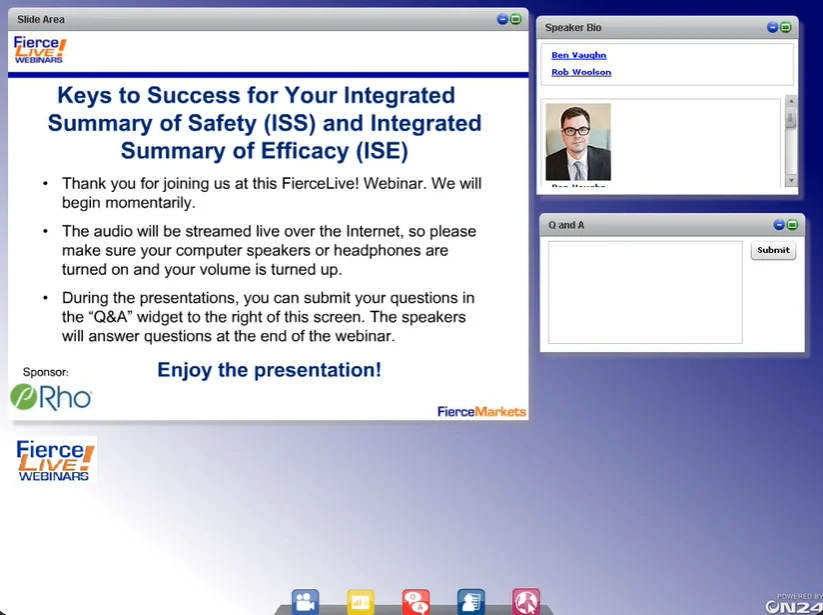Click the Q and A question text box

pos(645,292)
